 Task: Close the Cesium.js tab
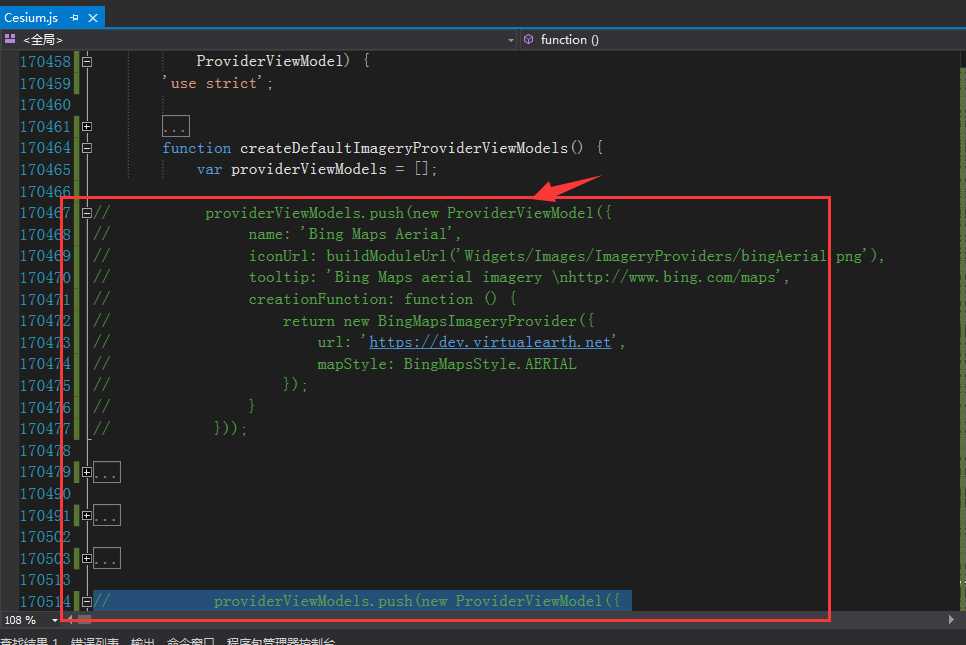coord(93,18)
